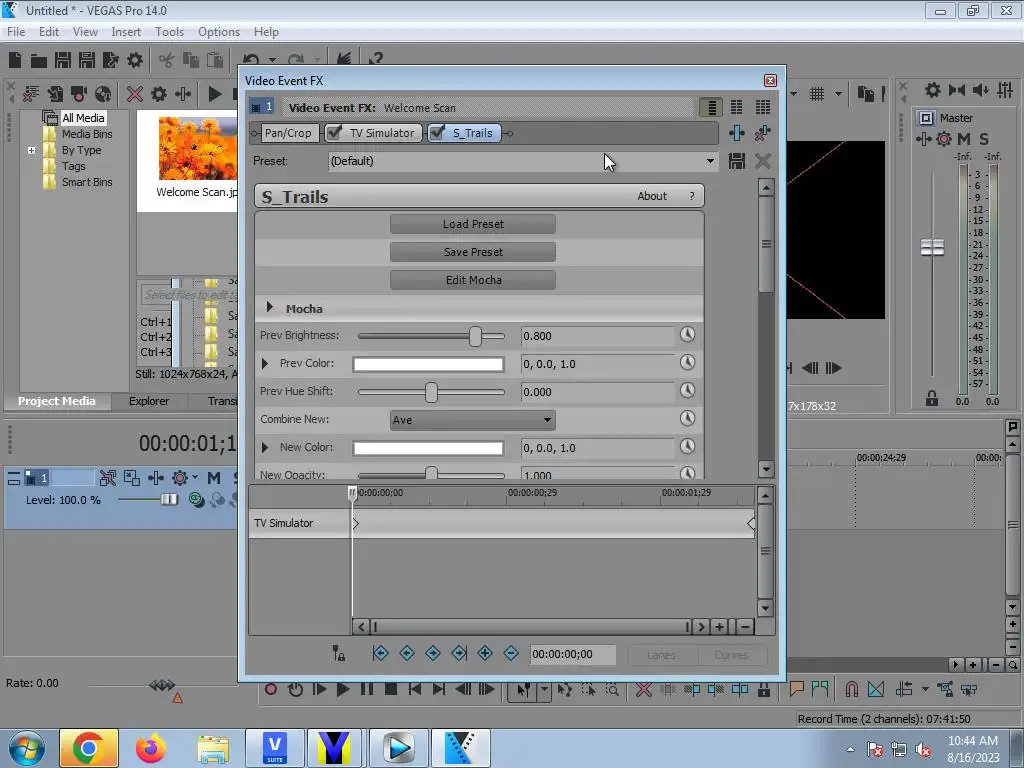Screen dimensions: 1024x768
Task: Click the keyframe timecode field 00:00:00;00
Action: 572,654
